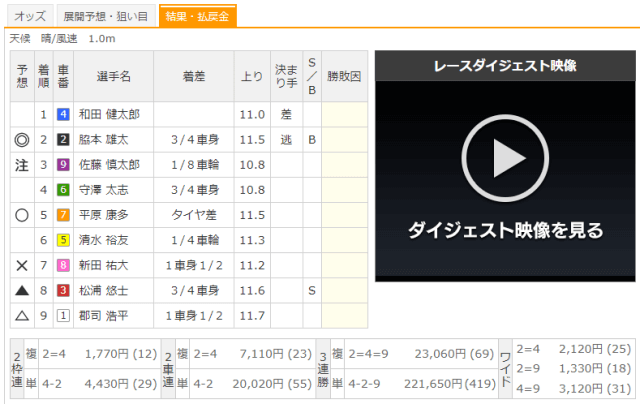Image resolution: width=640 pixels, height=404 pixels.
Task: Click the 着差 column header
Action: click(194, 76)
